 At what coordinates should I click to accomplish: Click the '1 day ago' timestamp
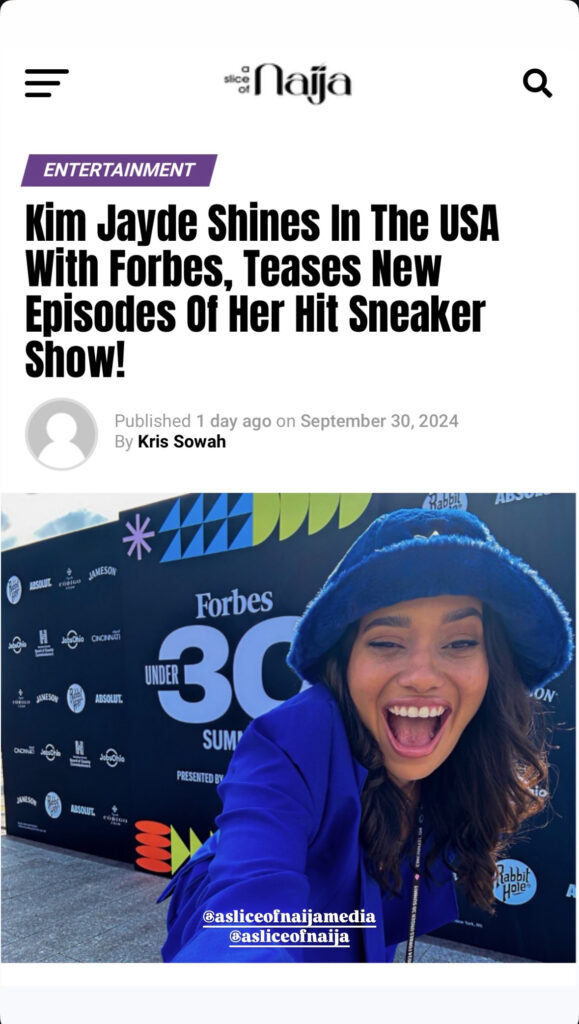click(234, 421)
